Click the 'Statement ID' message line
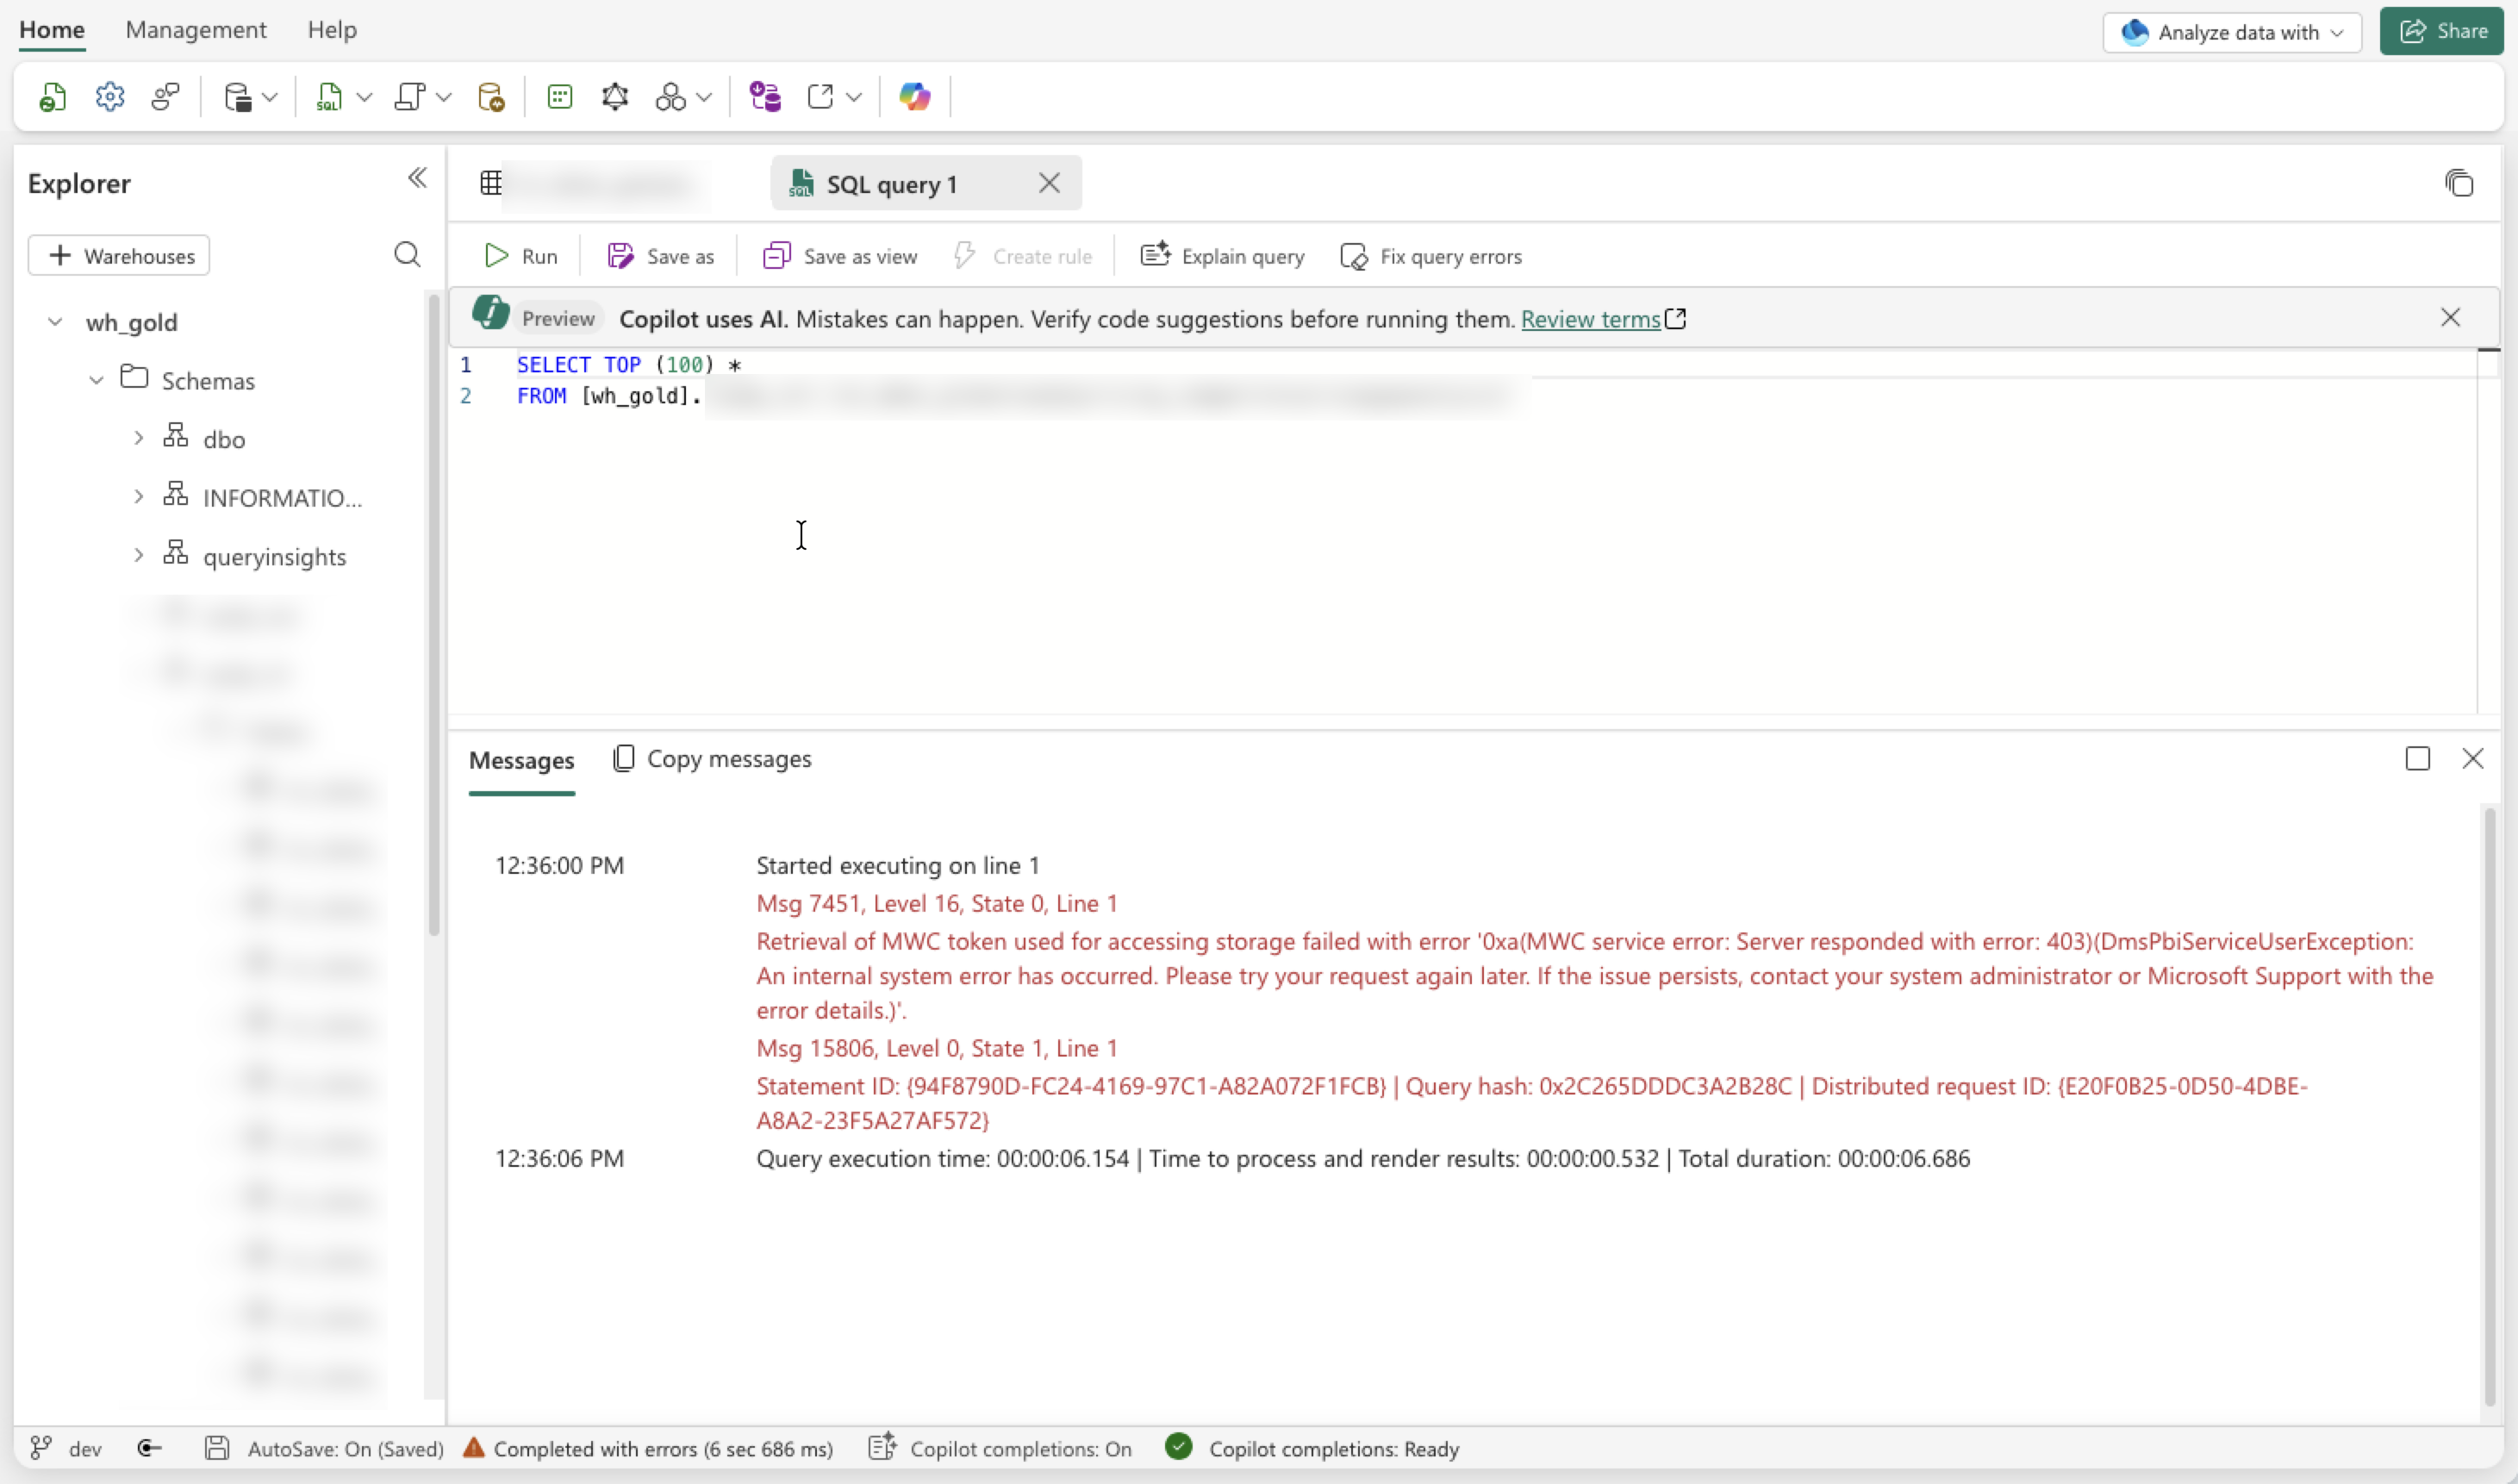Screen dimensions: 2518x1484 [x=1531, y=1103]
